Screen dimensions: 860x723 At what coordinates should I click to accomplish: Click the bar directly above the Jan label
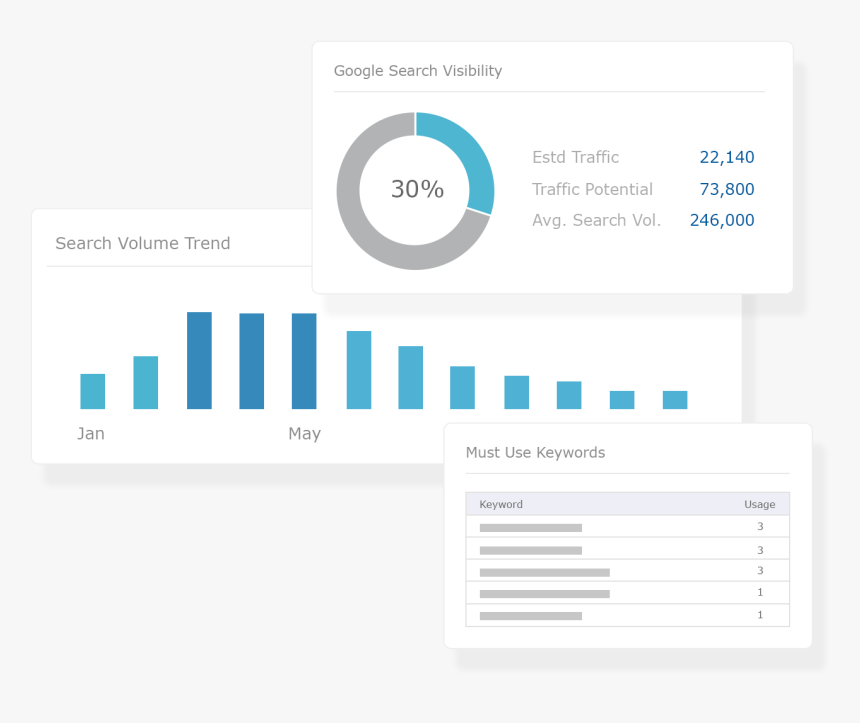click(x=93, y=391)
